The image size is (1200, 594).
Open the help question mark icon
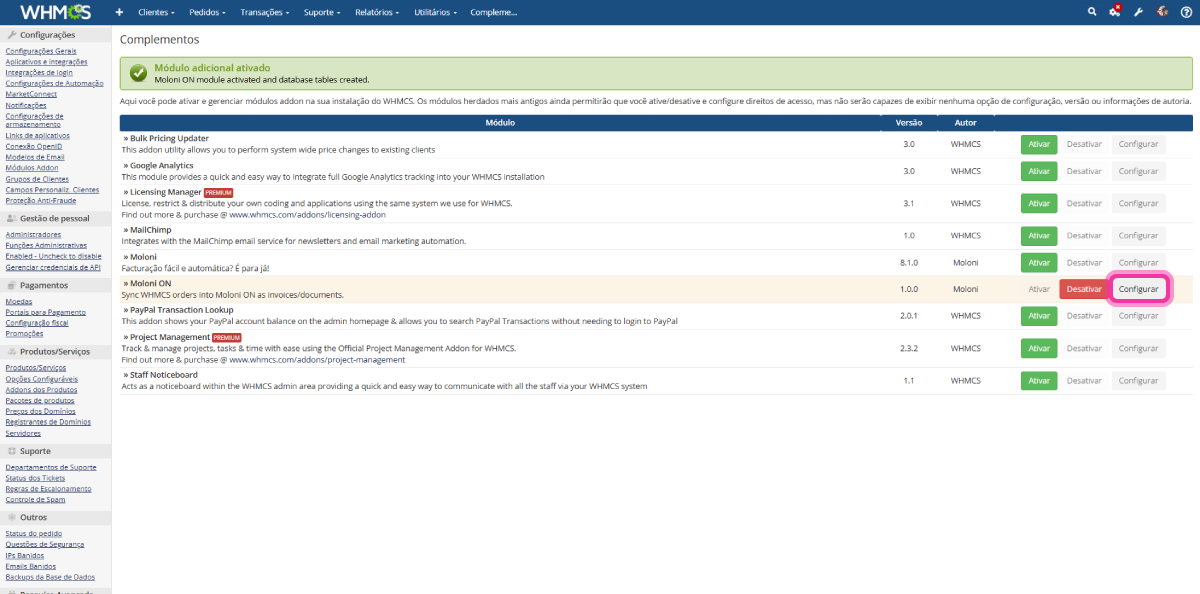pos(1186,12)
